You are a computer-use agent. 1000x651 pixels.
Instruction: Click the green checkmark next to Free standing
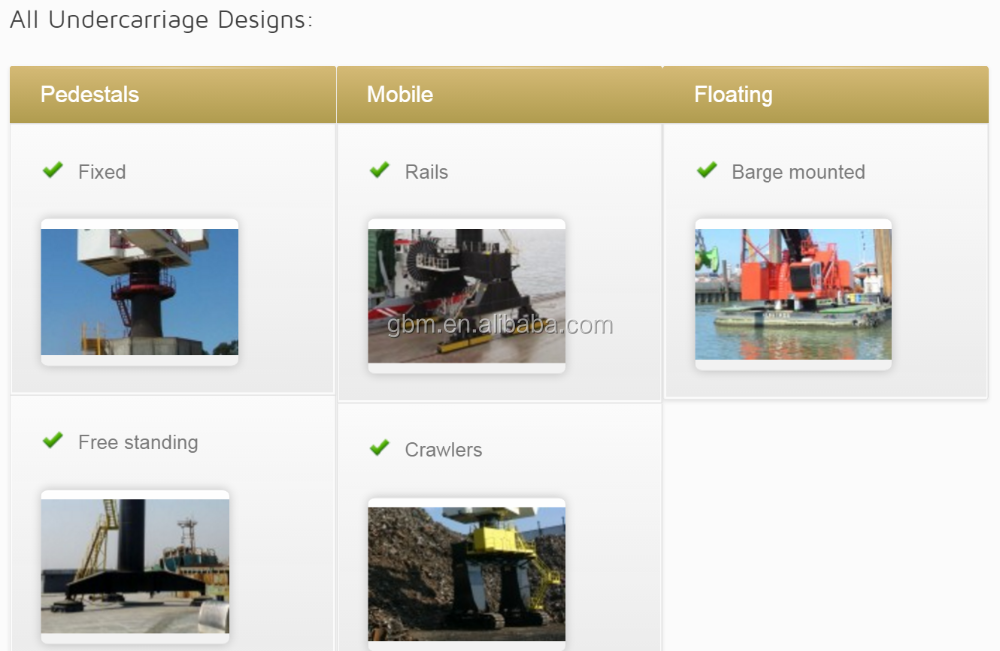pyautogui.click(x=53, y=441)
